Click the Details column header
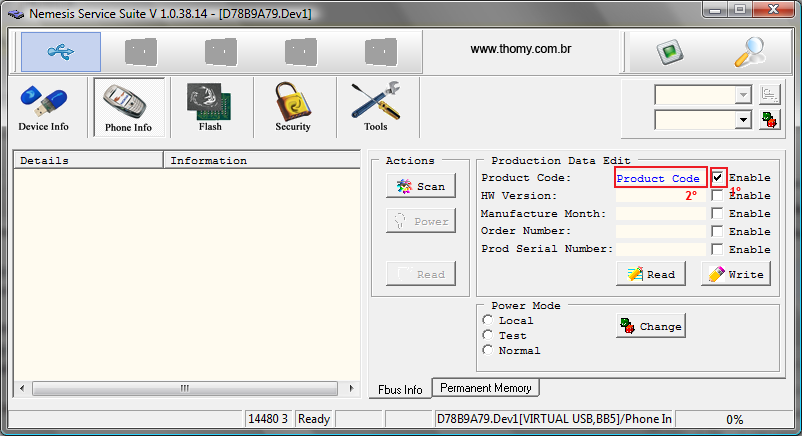 click(x=88, y=160)
